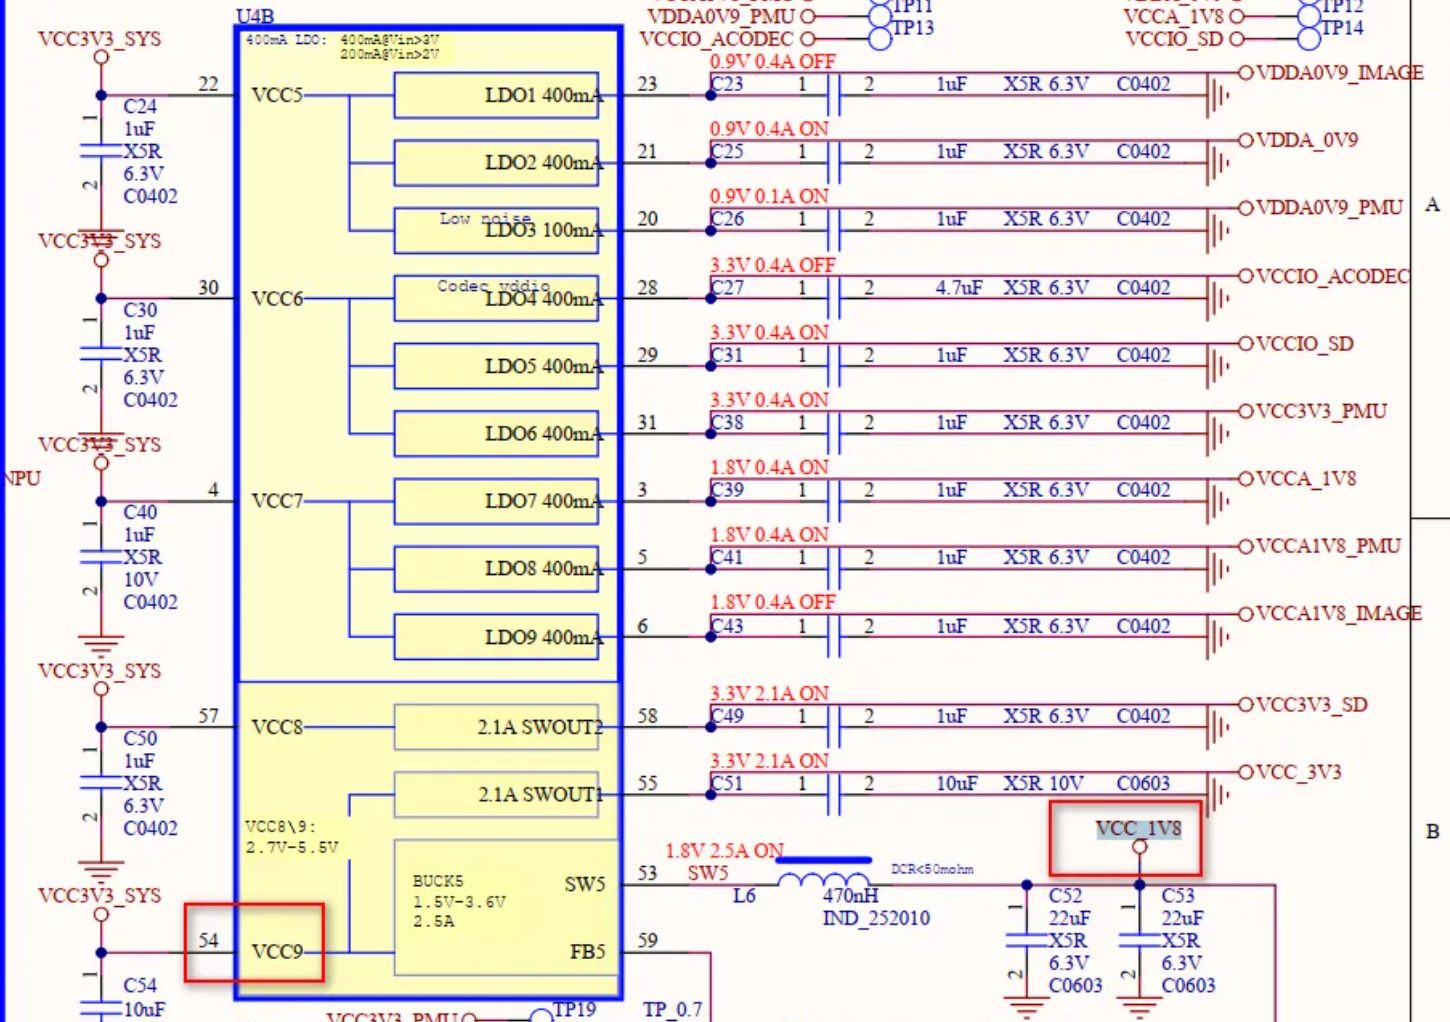Click the FB5 pin label
This screenshot has height=1022, width=1450.
pyautogui.click(x=587, y=952)
